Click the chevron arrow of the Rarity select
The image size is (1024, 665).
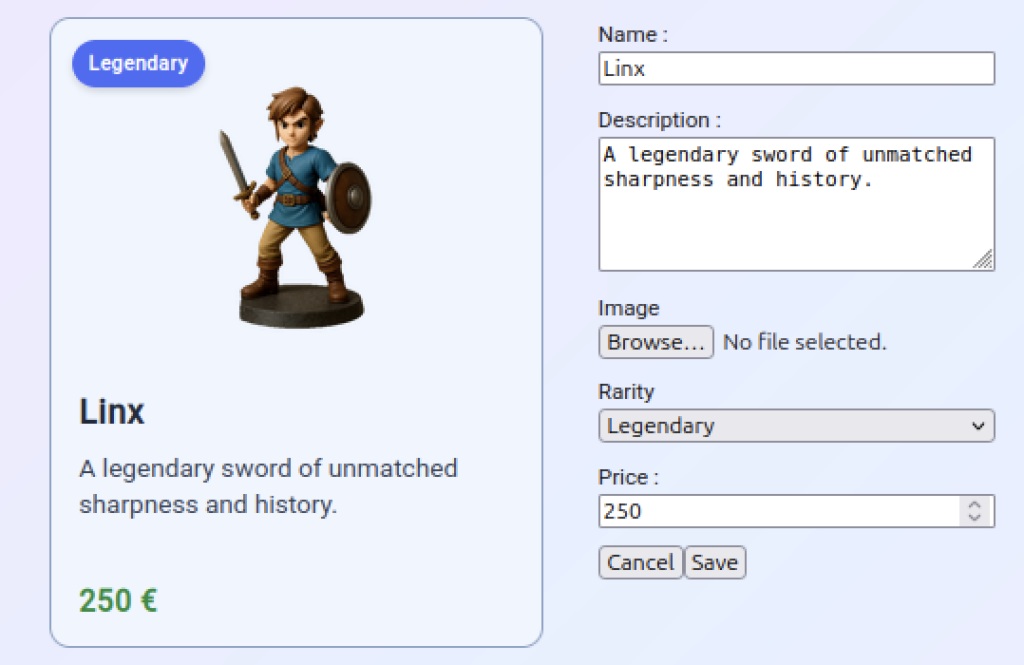pyautogui.click(x=978, y=426)
